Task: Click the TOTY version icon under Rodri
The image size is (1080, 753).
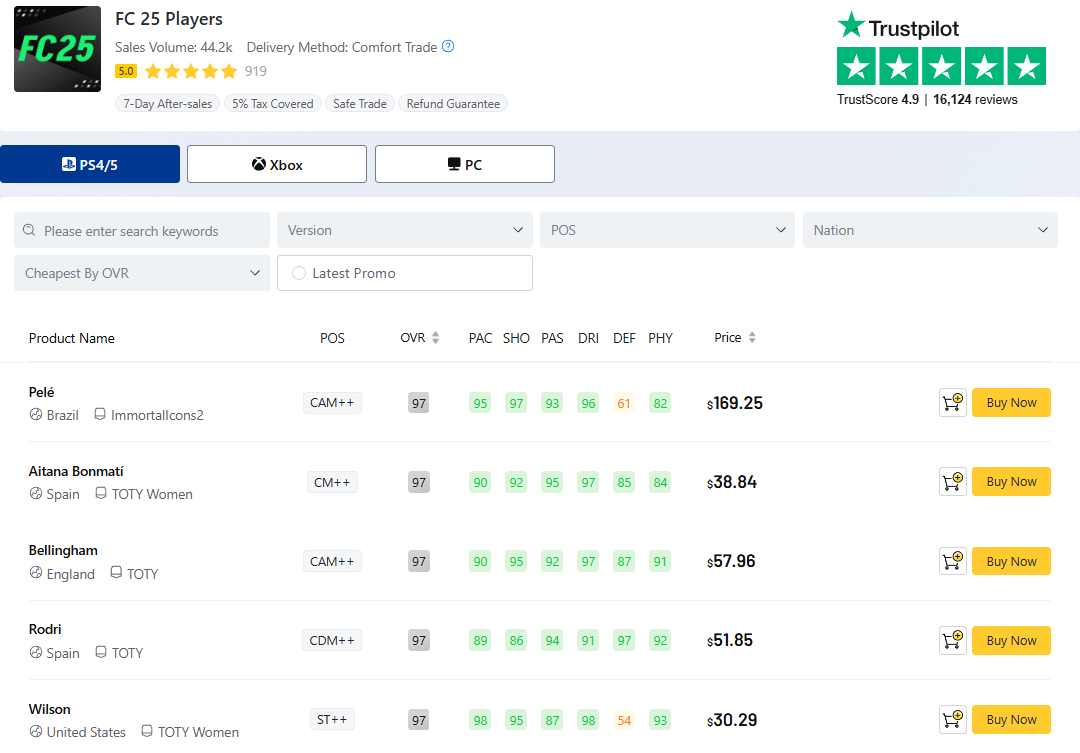Action: 101,652
